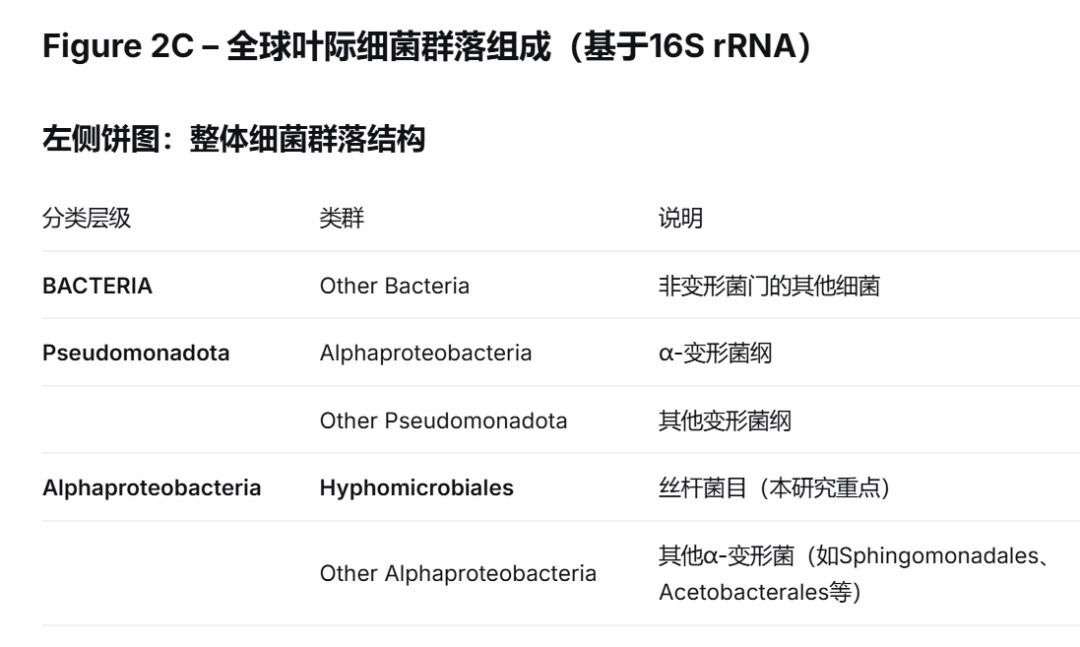Click the 非变形菌门的其他细菌 description cell
1080x647 pixels.
pyautogui.click(x=769, y=285)
